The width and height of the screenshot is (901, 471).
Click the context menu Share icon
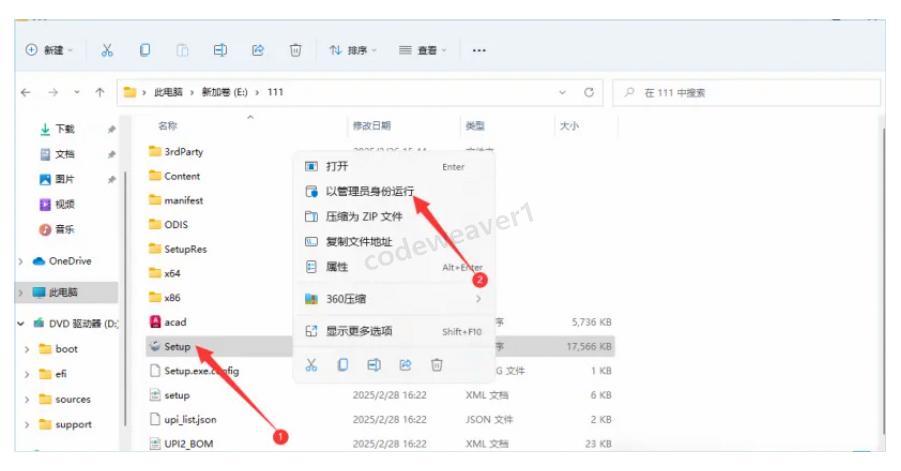tap(406, 365)
